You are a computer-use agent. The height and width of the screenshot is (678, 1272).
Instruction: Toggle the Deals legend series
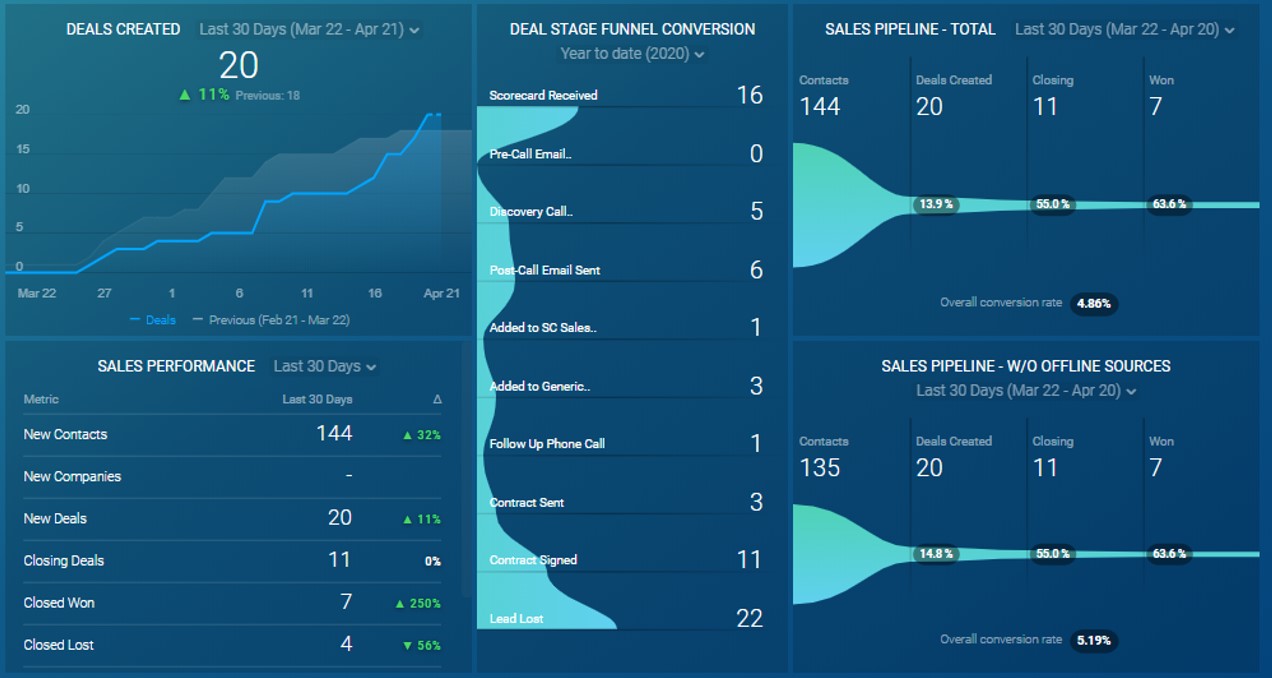(152, 320)
